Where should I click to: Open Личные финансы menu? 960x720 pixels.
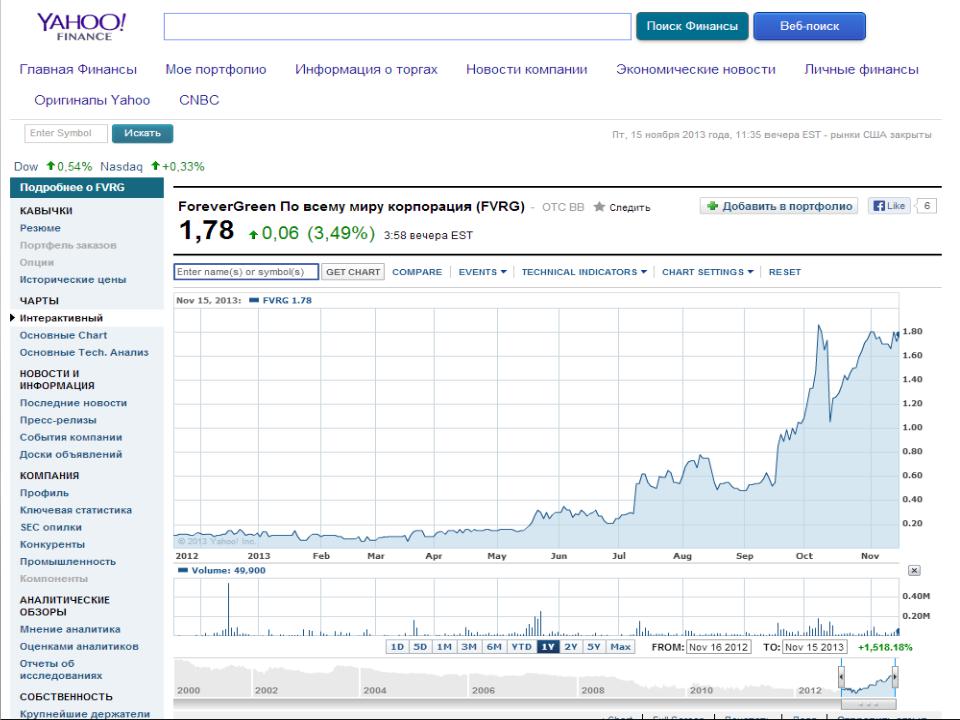(861, 69)
